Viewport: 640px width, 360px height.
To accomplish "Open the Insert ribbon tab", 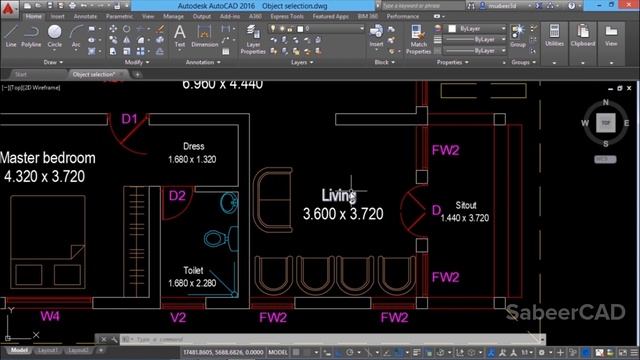I will [x=58, y=16].
